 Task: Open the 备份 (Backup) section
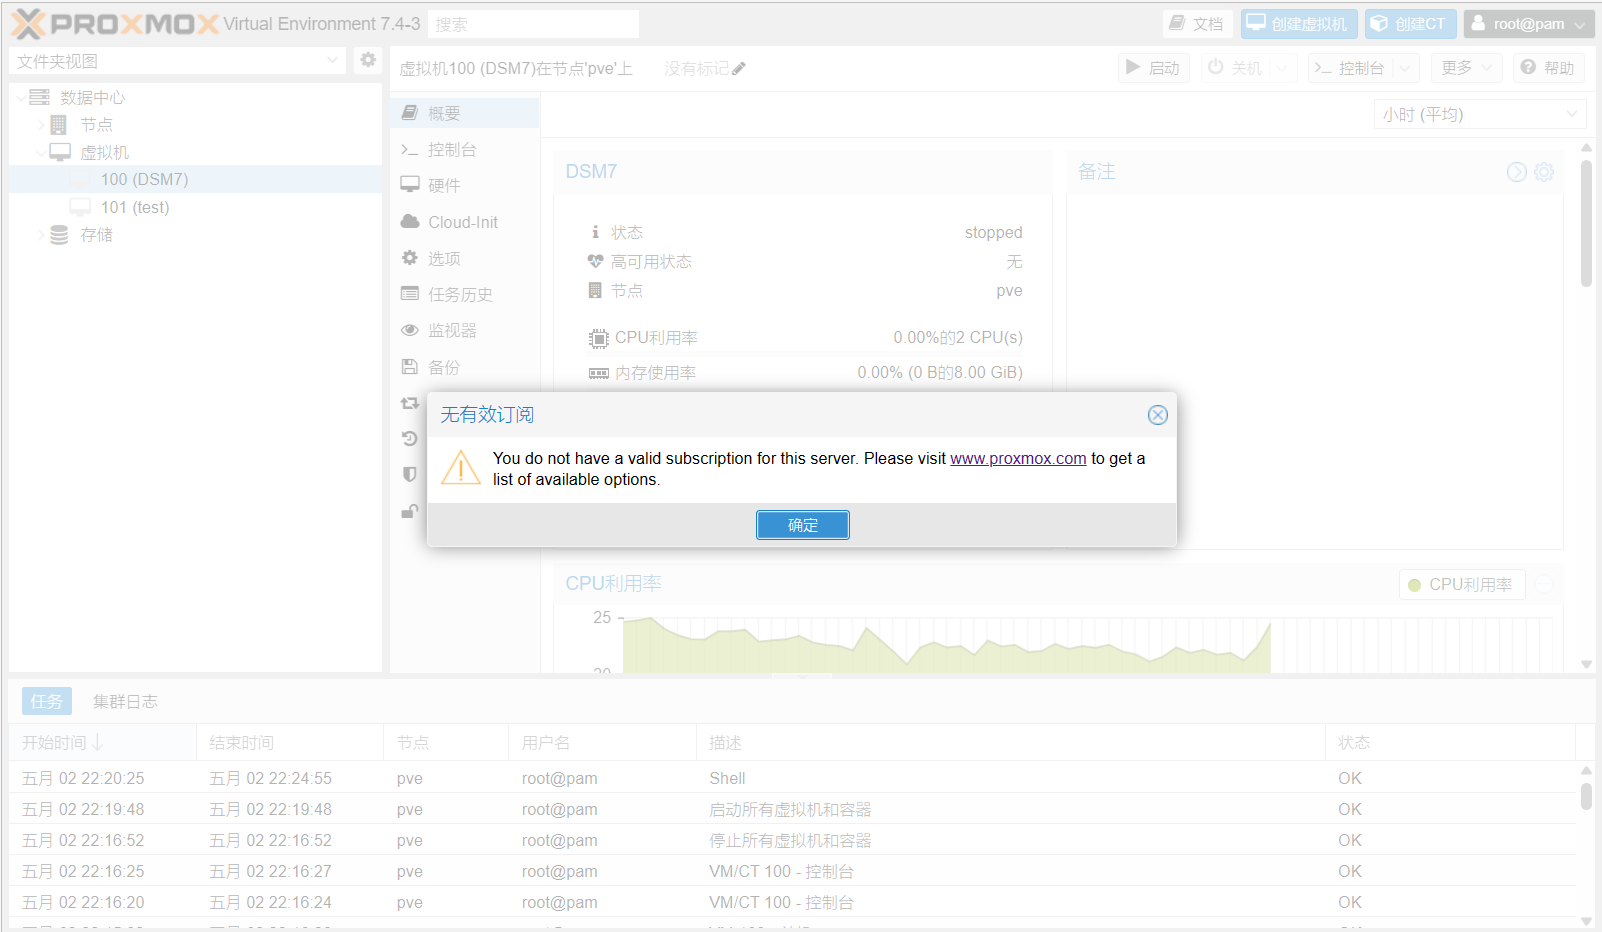[443, 367]
